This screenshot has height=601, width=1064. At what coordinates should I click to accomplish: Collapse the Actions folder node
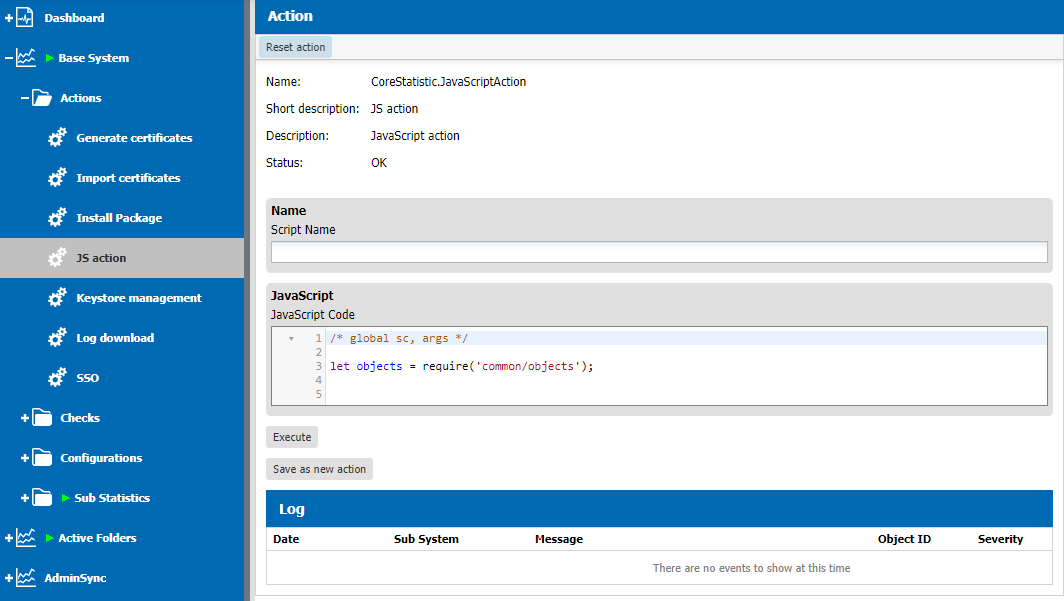coord(25,98)
